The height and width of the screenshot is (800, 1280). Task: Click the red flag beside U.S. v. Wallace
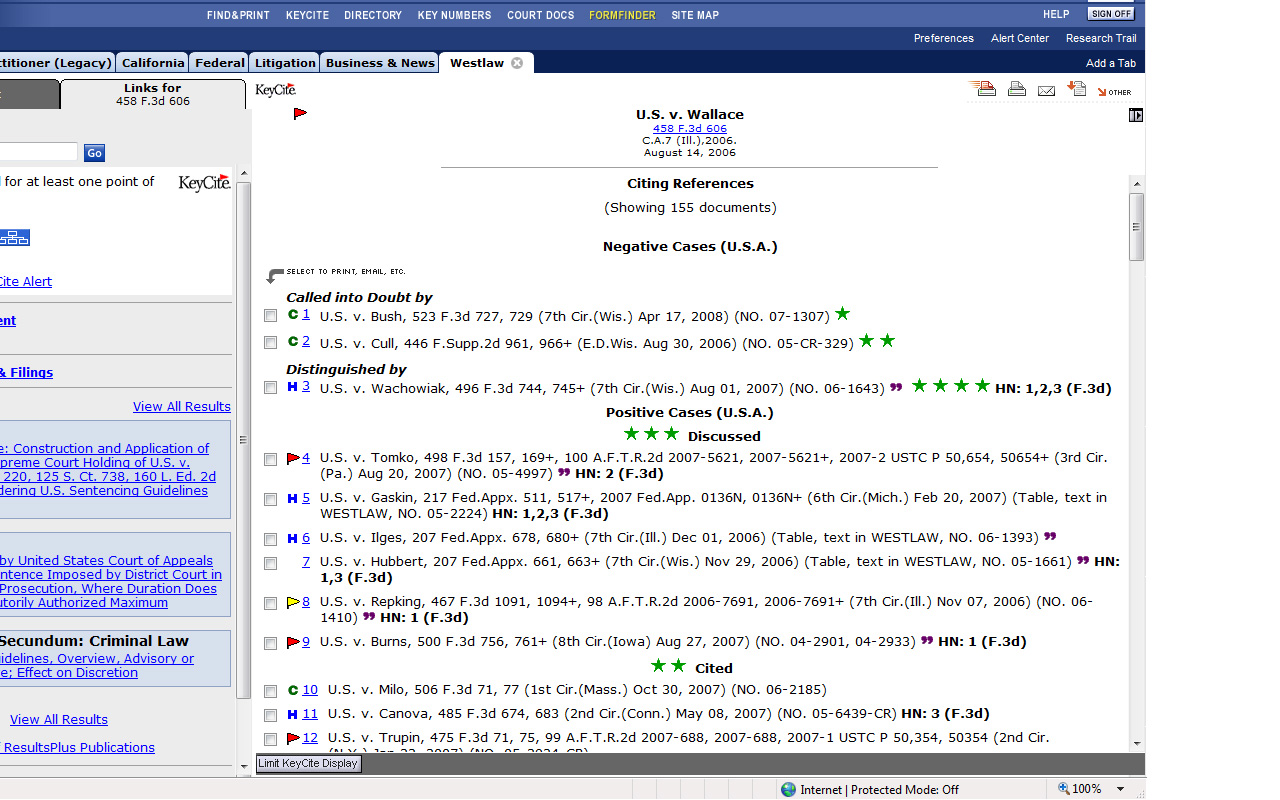(300, 114)
